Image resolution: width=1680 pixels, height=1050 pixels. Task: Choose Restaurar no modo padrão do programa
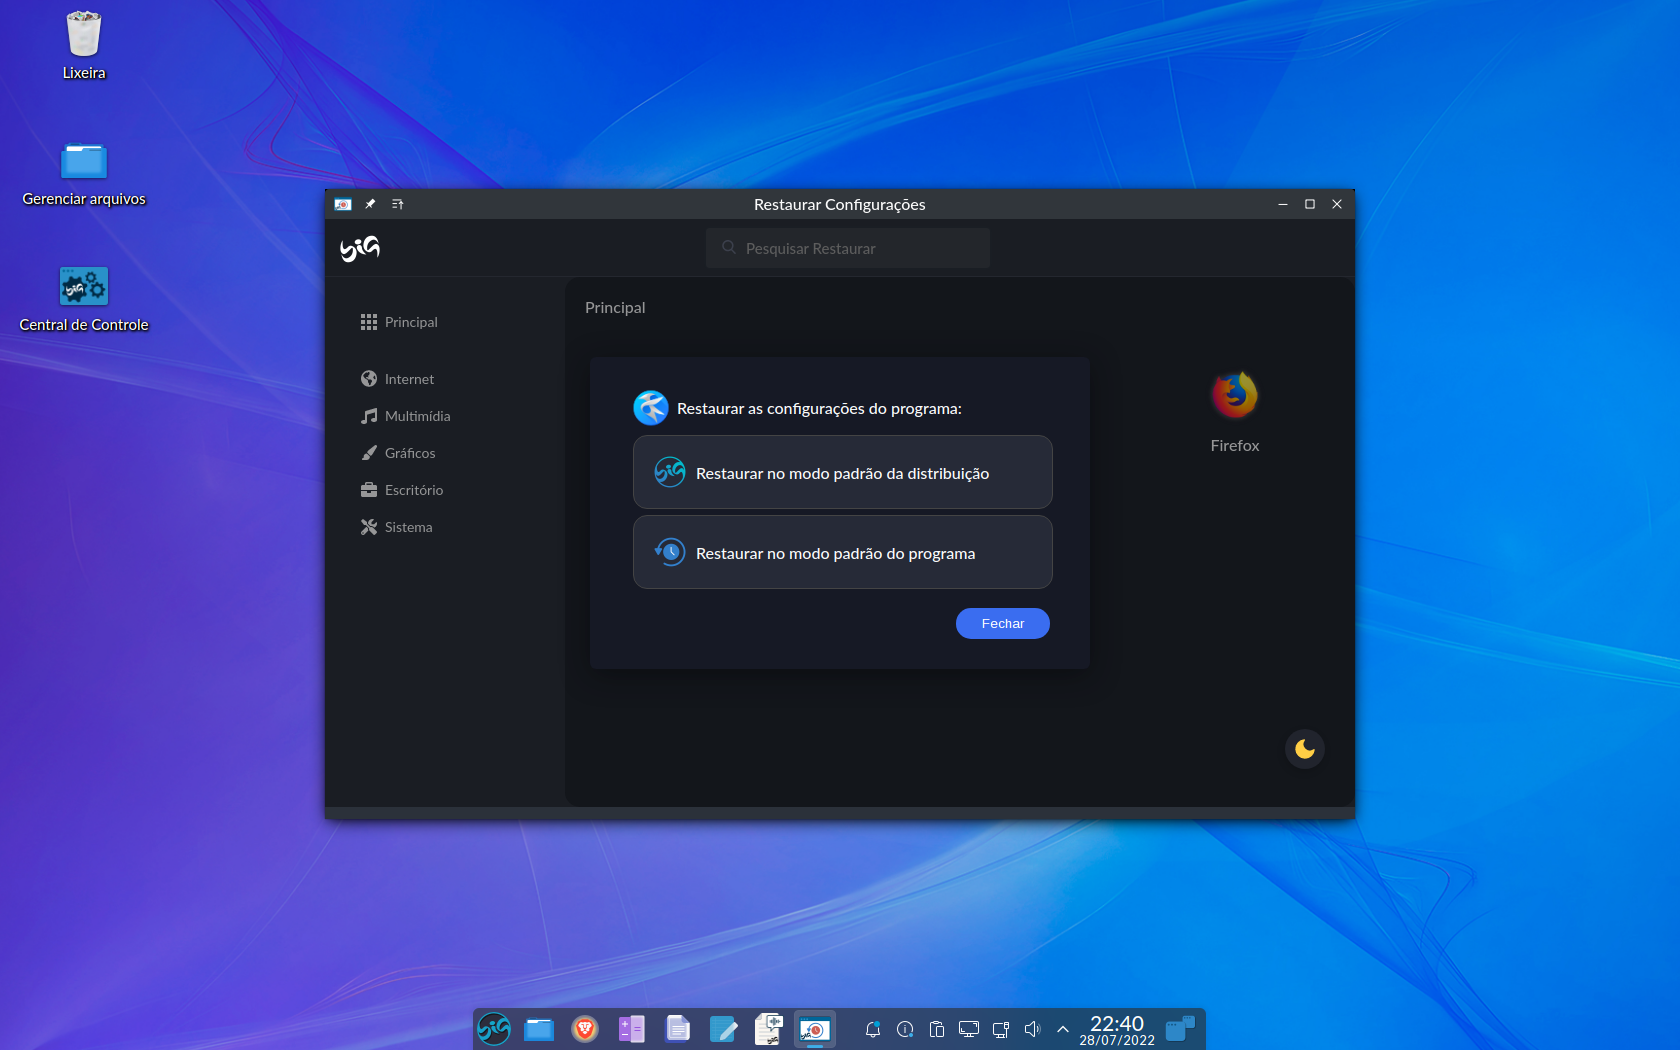(x=843, y=552)
